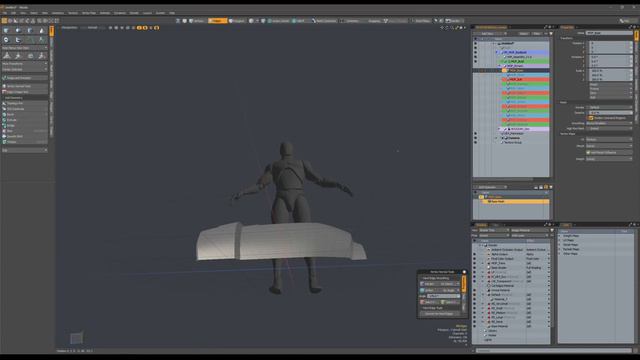Screen dimensions: 640x360
Task: Click the Perspective viewport label
Action: coord(69,28)
